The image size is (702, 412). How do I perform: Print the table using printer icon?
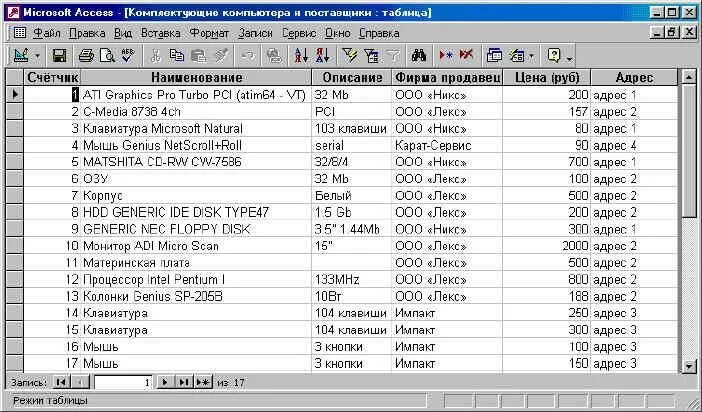[86, 56]
